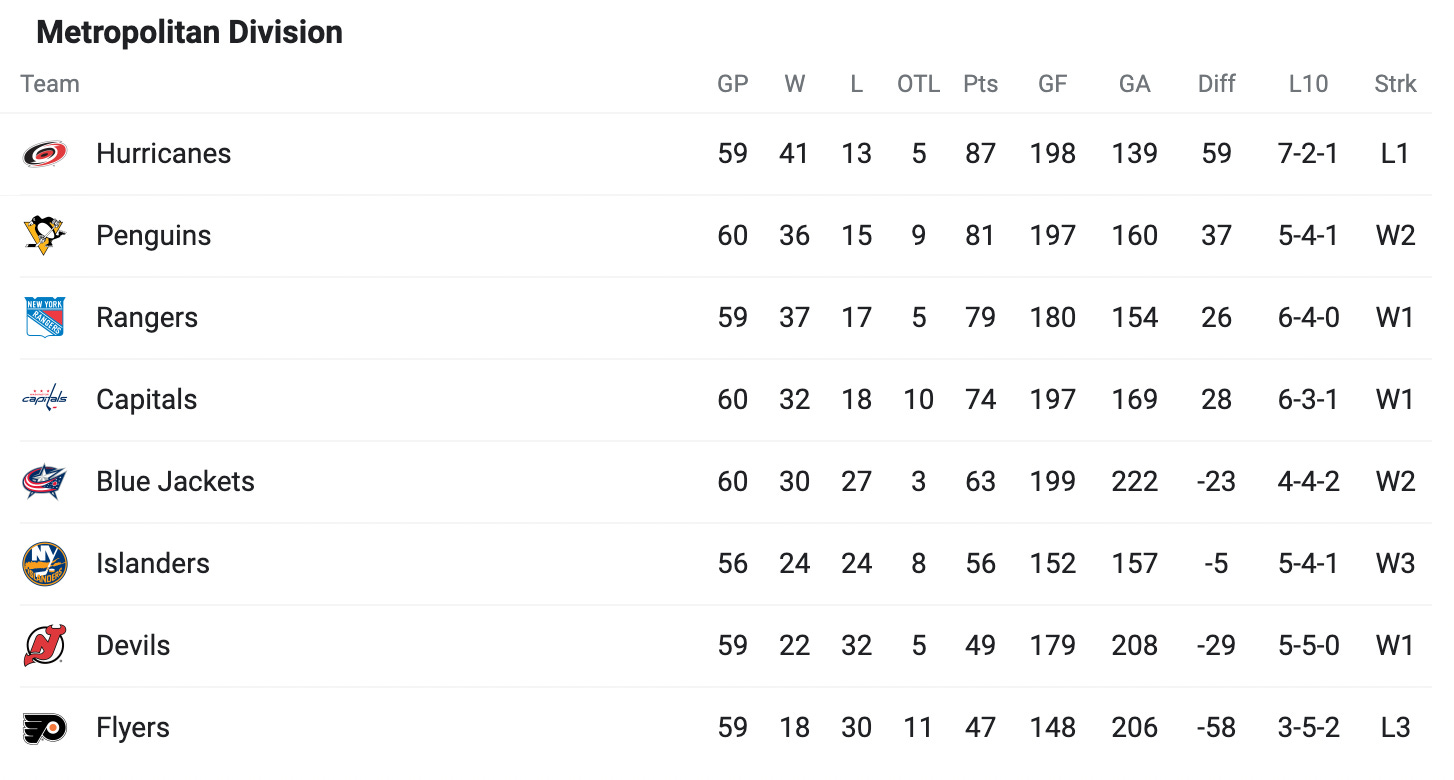This screenshot has height=780, width=1454.
Task: Click the OTL column header
Action: tap(918, 84)
